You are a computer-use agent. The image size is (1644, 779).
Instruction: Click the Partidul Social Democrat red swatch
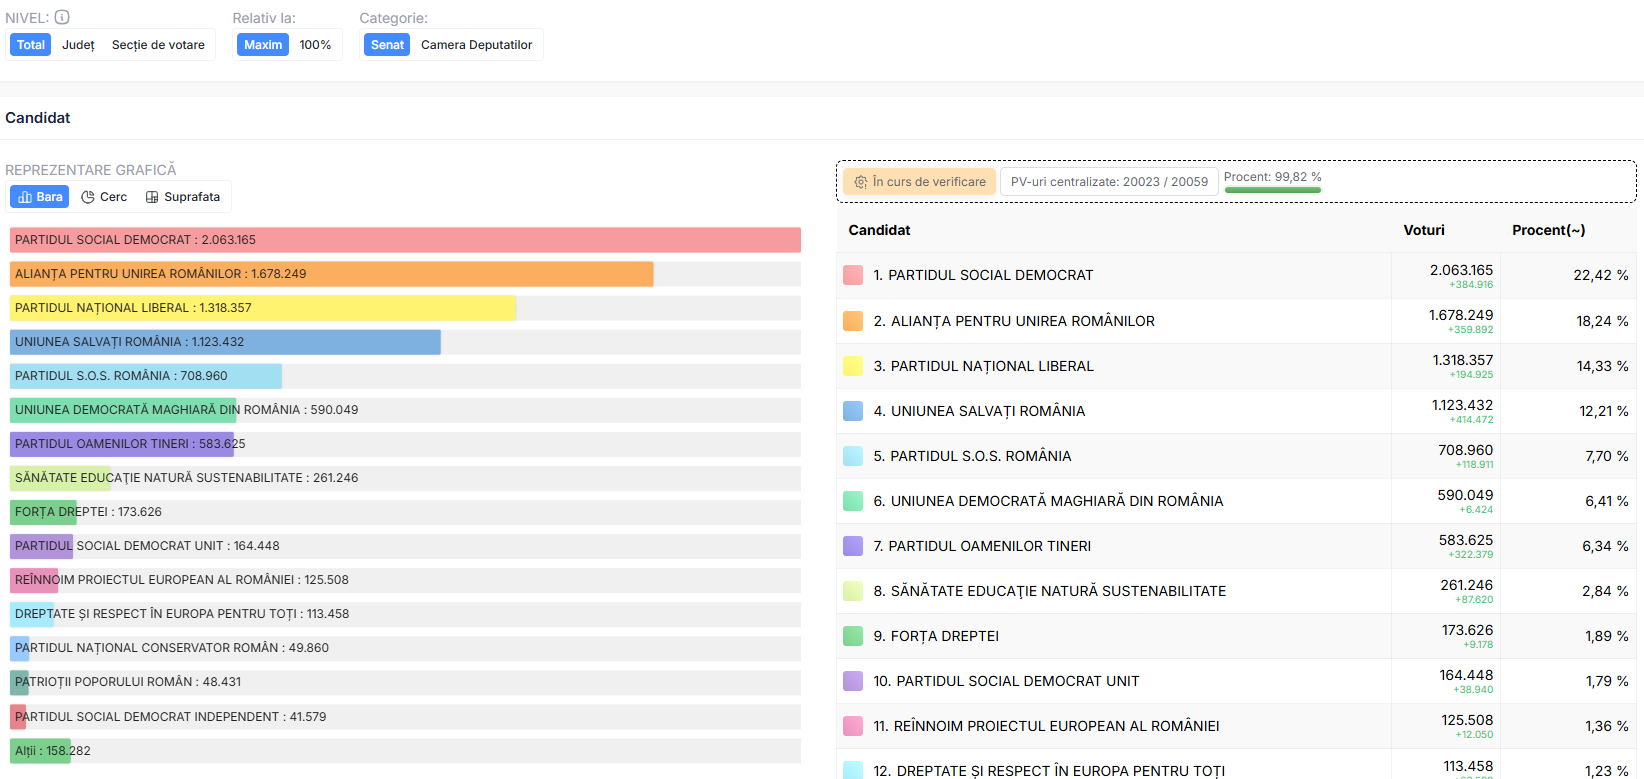coord(853,275)
